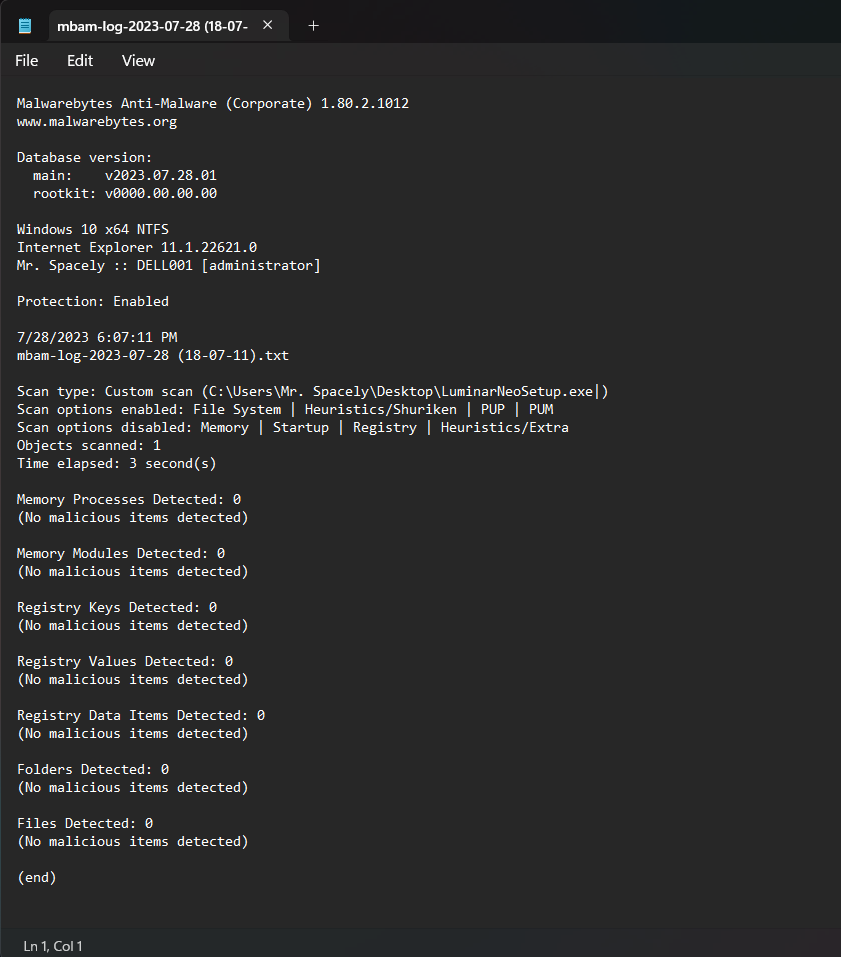841x957 pixels.
Task: Place cursor on Memory Processes Detected line
Action: (x=129, y=499)
